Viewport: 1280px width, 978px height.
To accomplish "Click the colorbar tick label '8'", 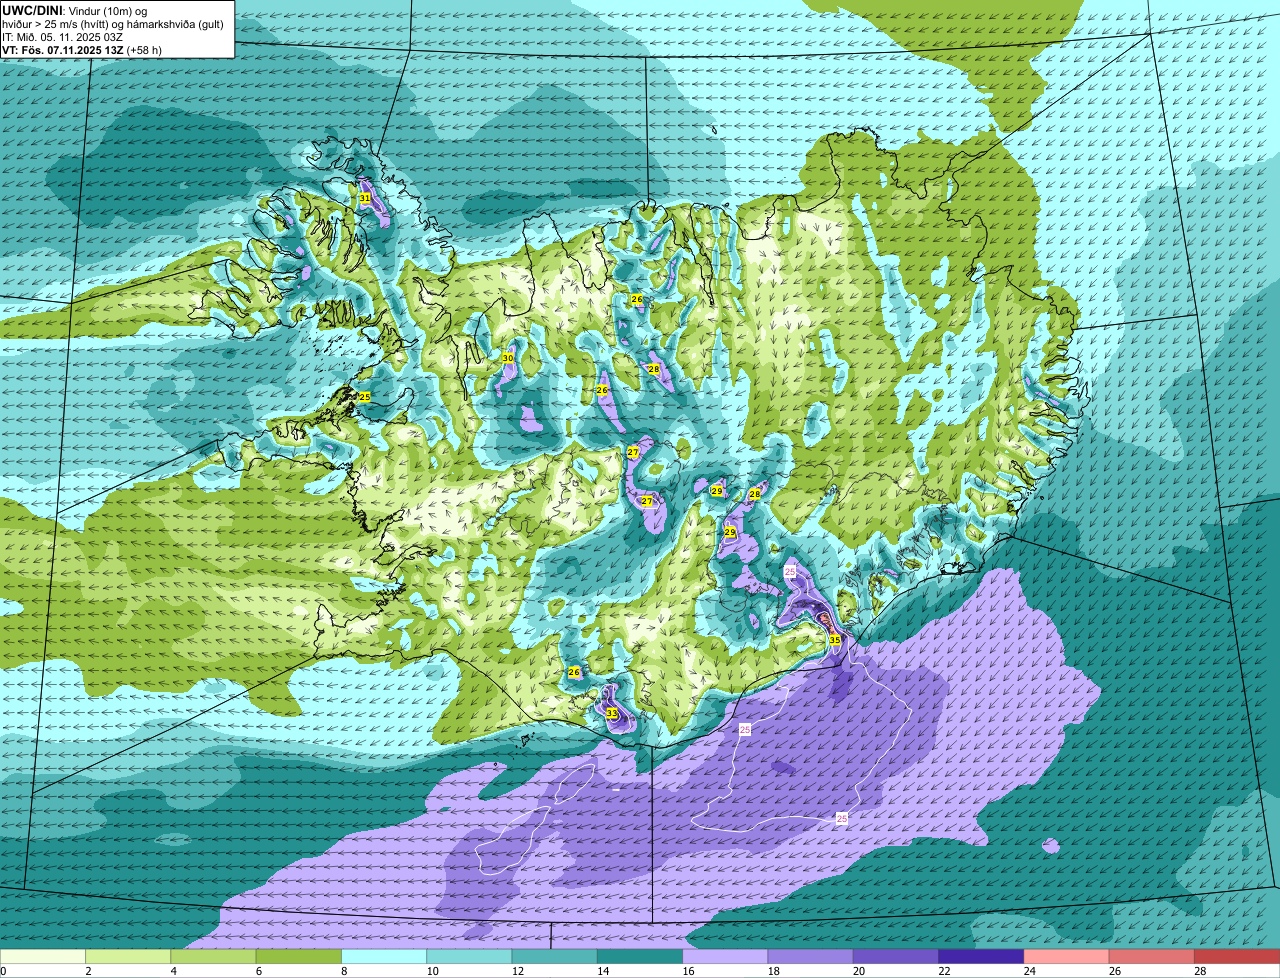I will tap(344, 971).
